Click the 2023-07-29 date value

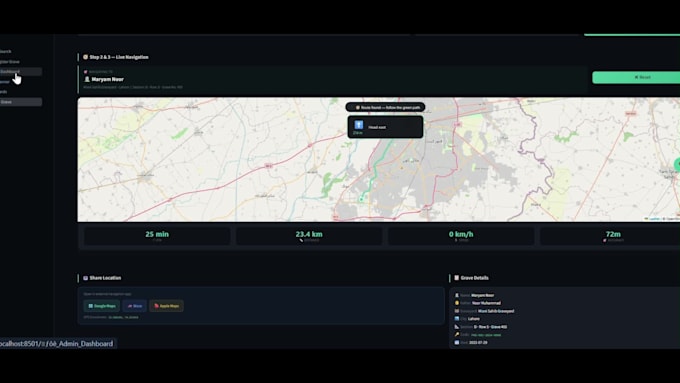[x=478, y=343]
